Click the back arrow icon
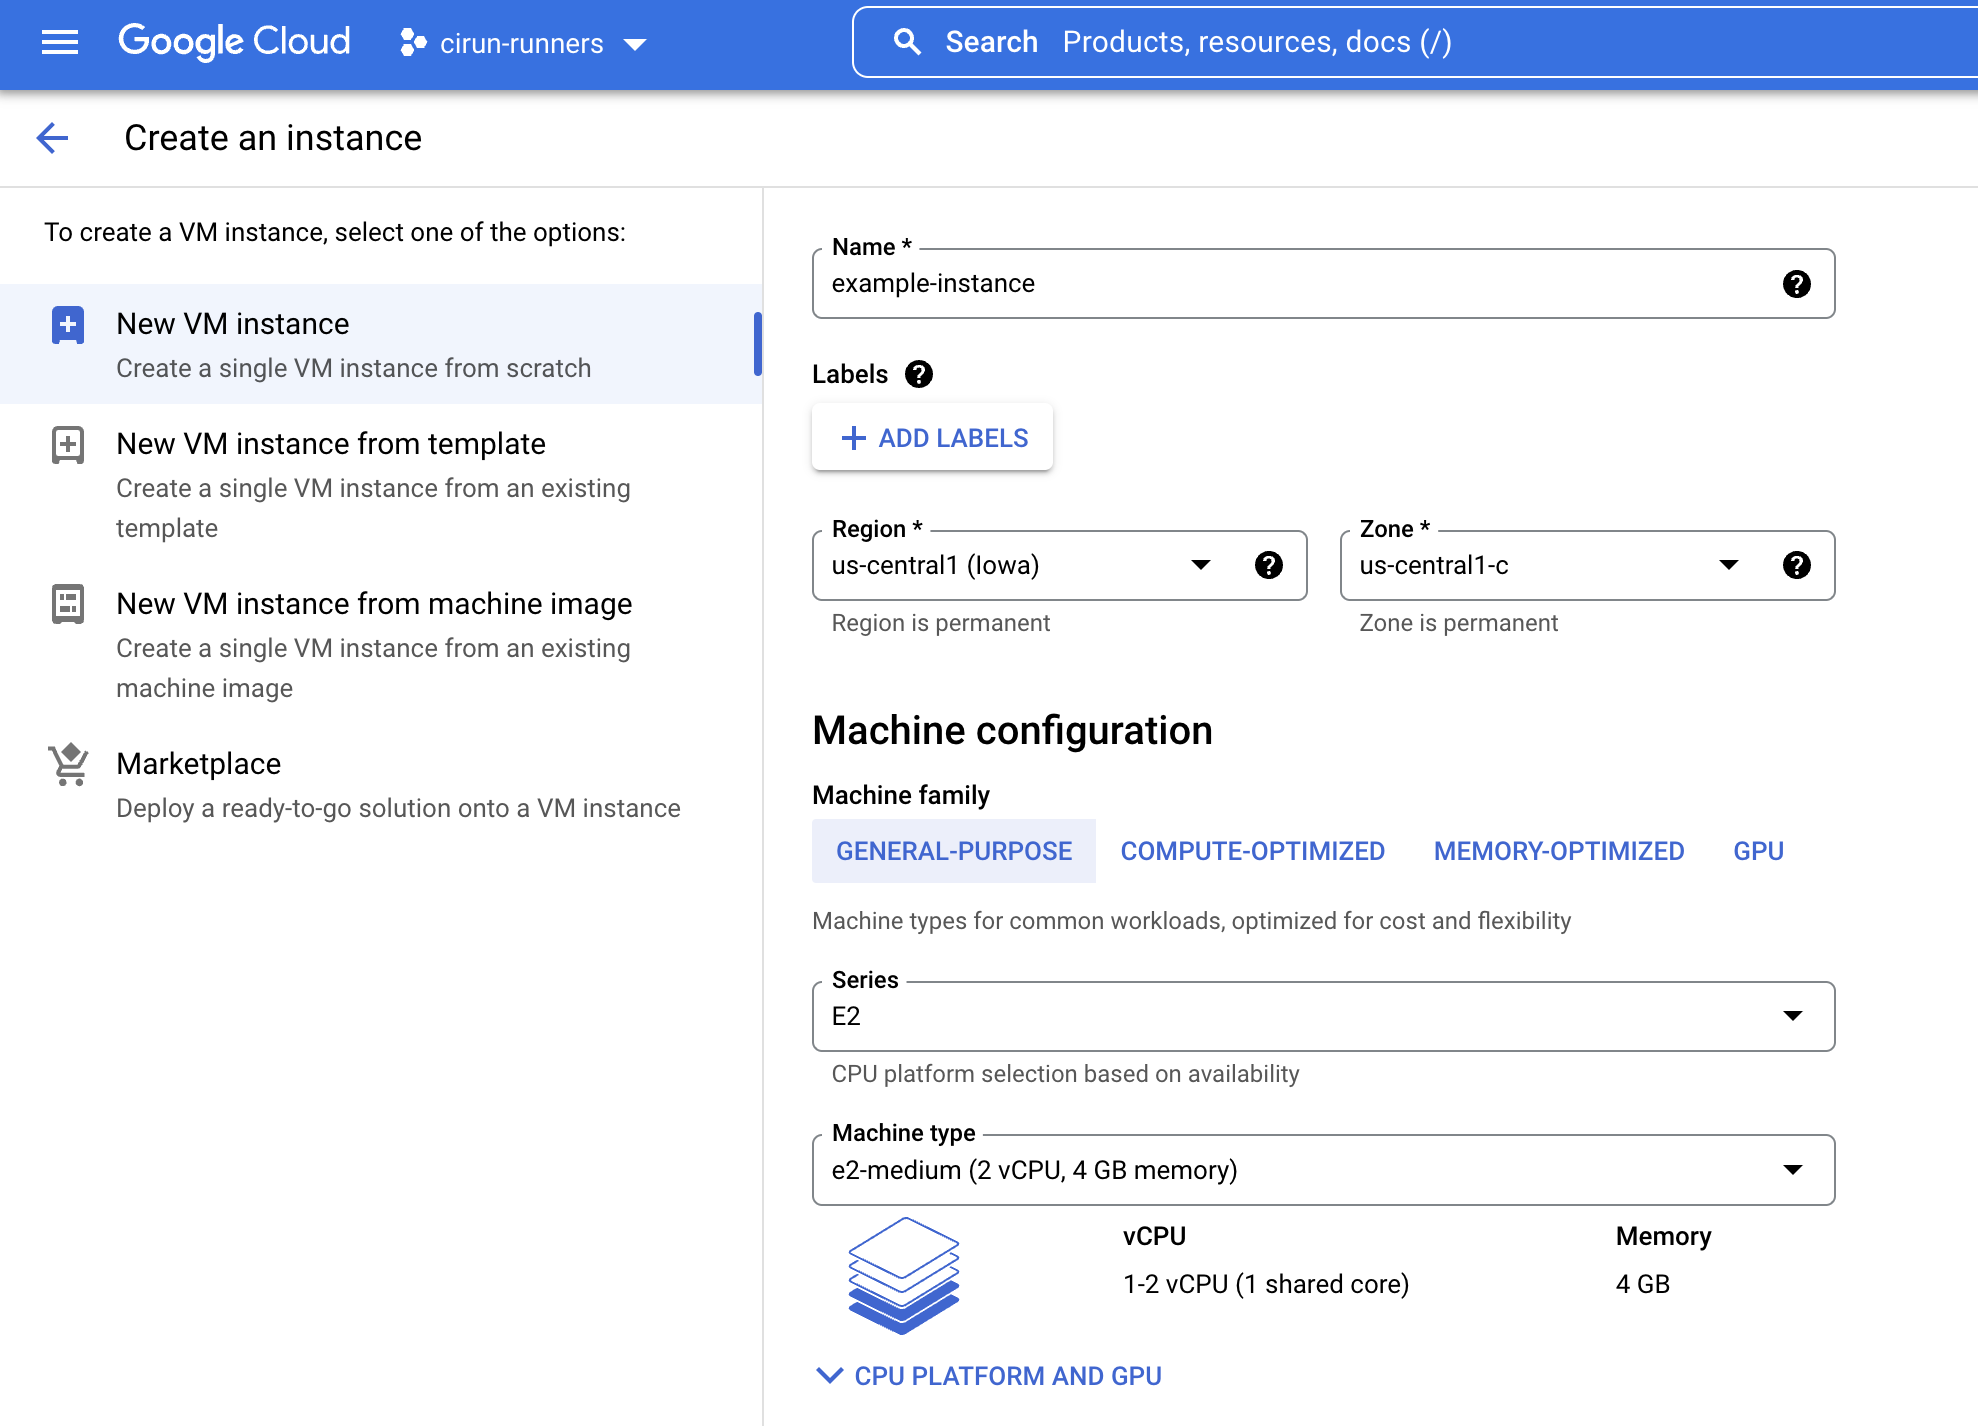 (x=52, y=138)
